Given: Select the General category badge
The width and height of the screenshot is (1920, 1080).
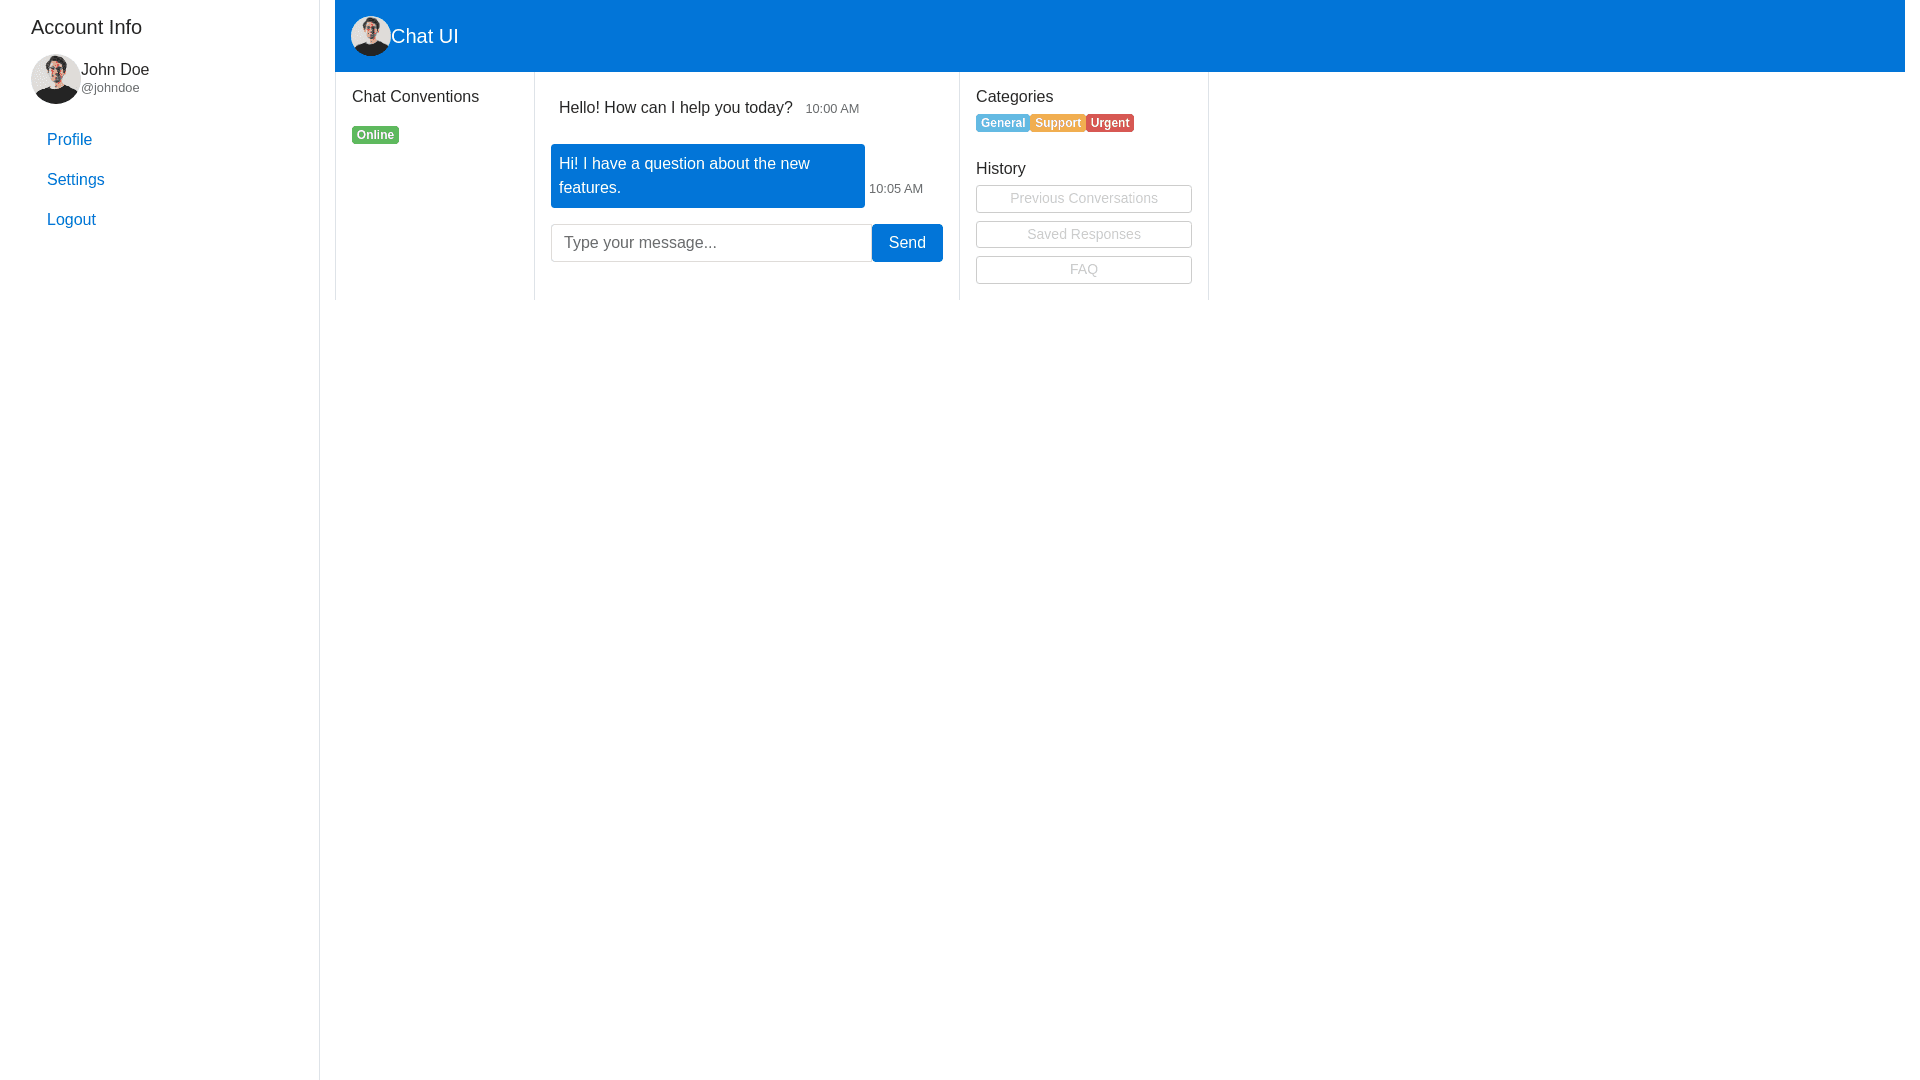Looking at the screenshot, I should point(1002,123).
